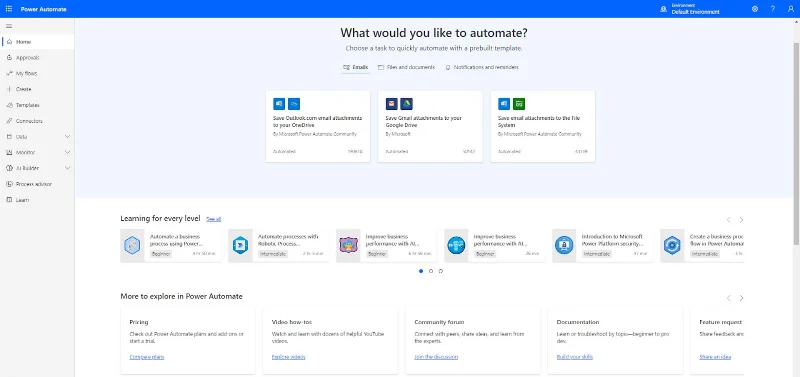Select the Files and documents tab
Screen dimensions: 800x377
[407, 67]
